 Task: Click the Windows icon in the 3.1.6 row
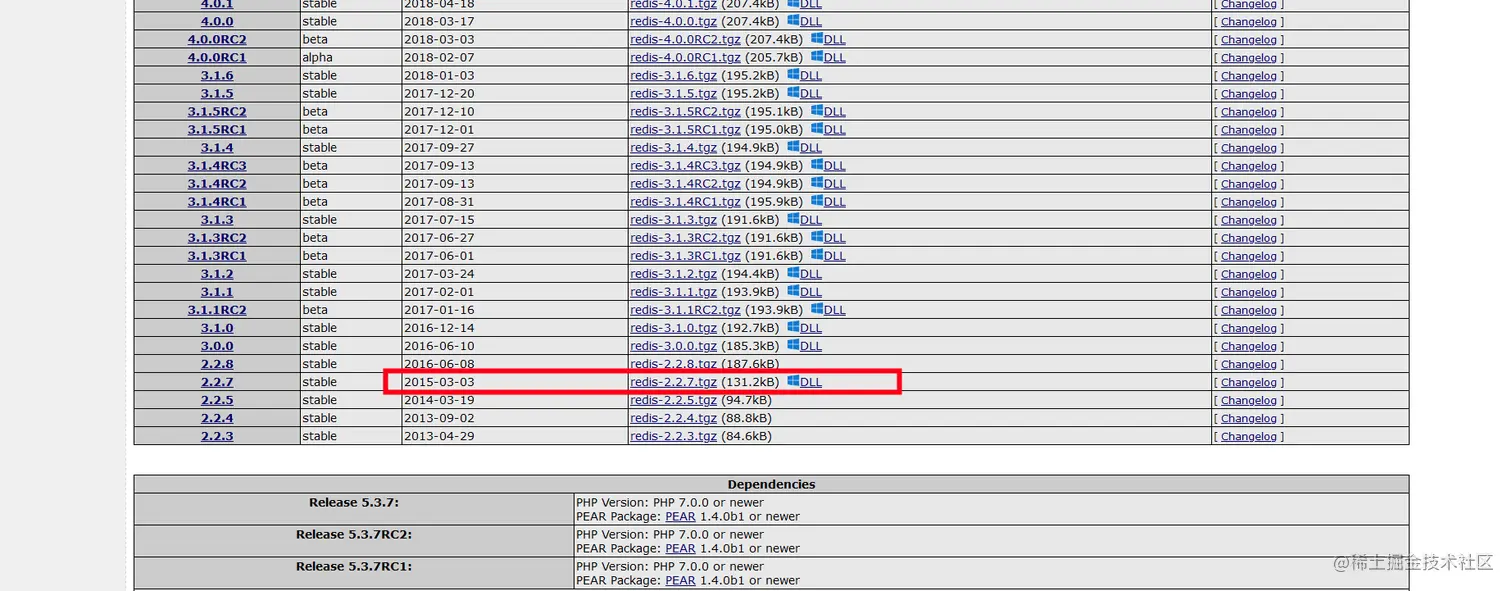tap(793, 74)
